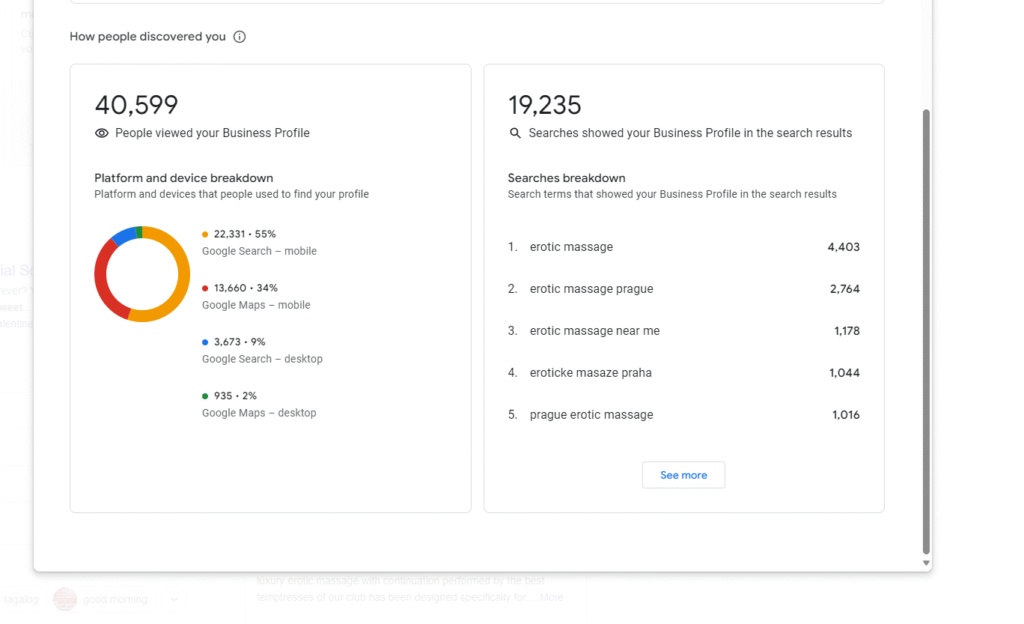The width and height of the screenshot is (1024, 624).
Task: Click the erotic massage near me row
Action: tap(684, 331)
